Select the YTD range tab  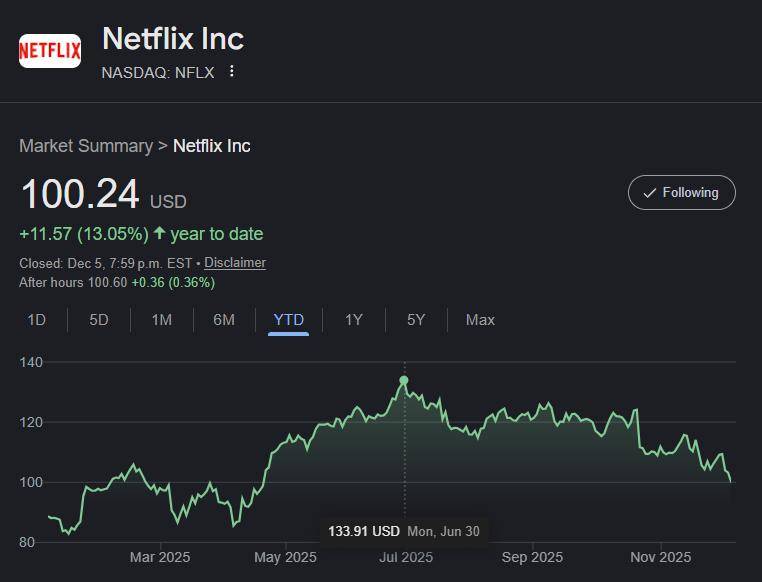(288, 320)
